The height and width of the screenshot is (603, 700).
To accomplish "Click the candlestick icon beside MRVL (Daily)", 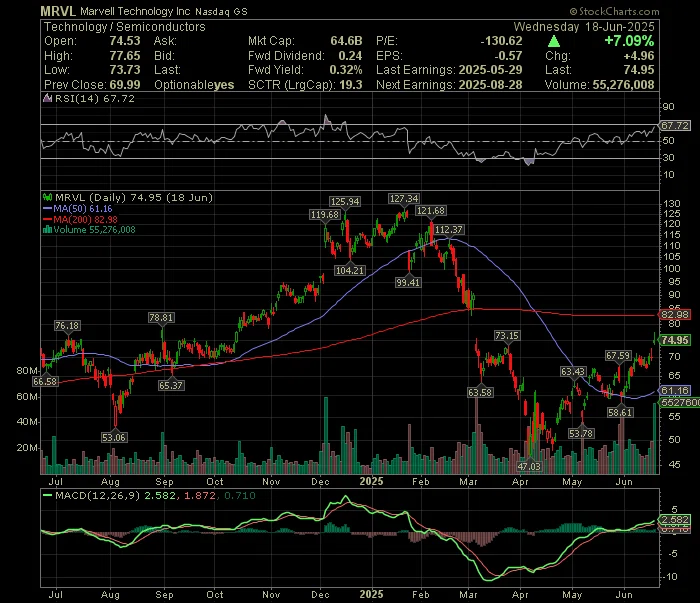I will click(x=47, y=197).
